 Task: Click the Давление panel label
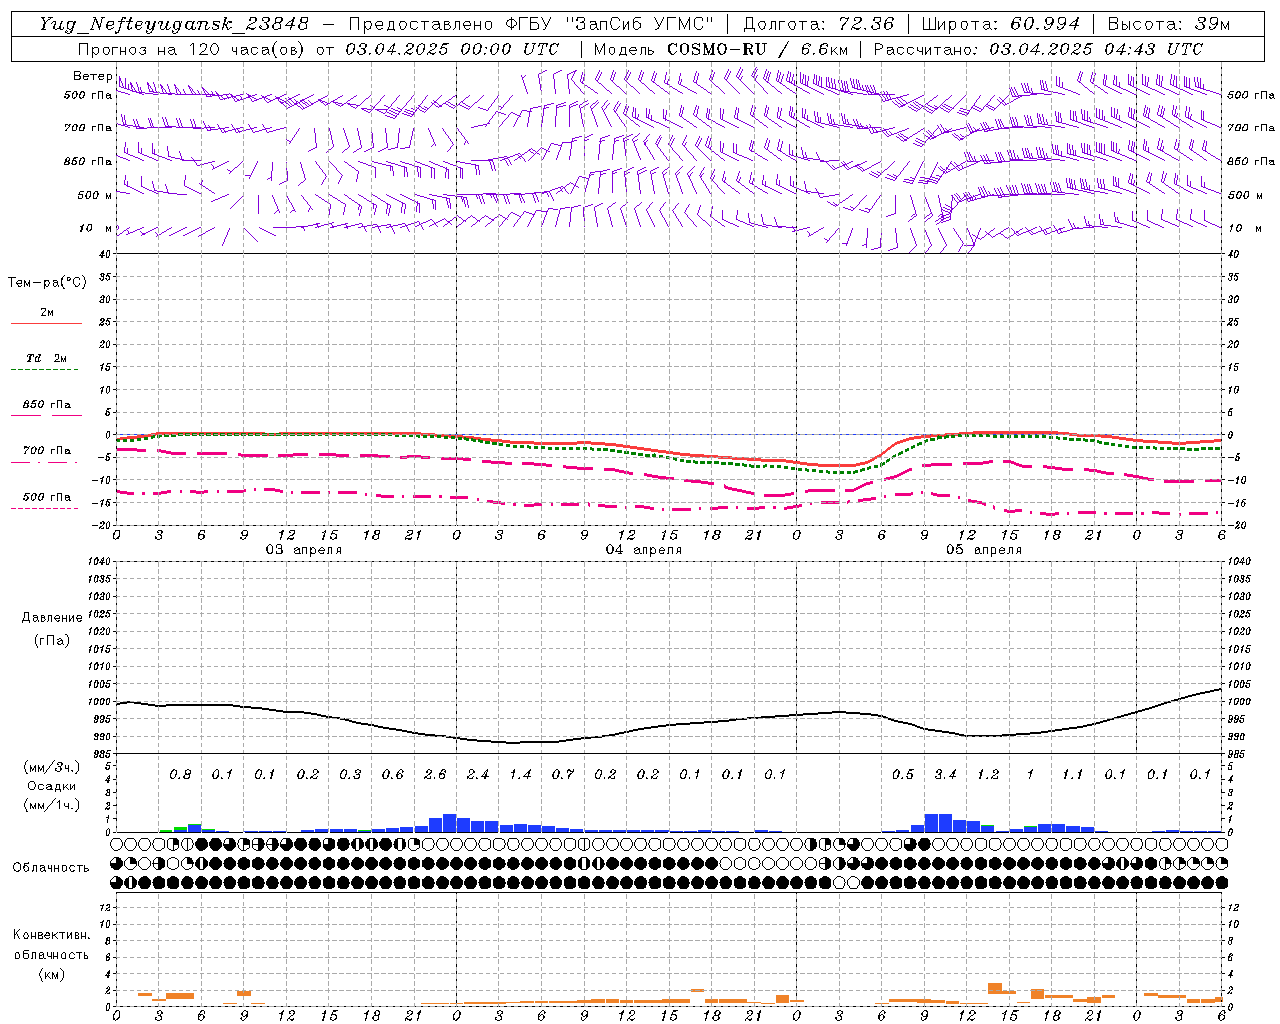pos(52,618)
